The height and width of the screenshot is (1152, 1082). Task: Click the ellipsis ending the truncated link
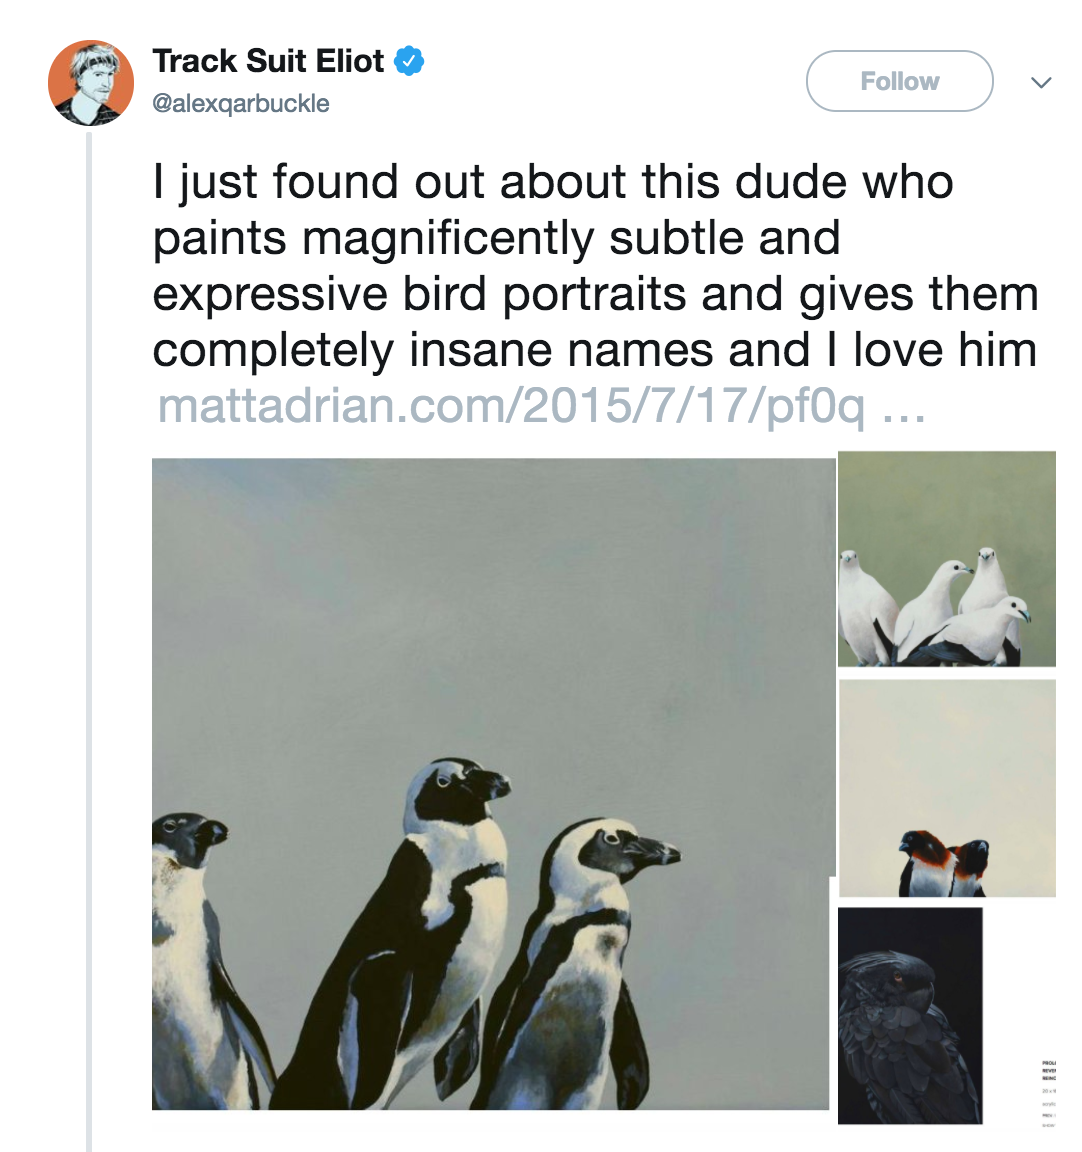[x=904, y=408]
